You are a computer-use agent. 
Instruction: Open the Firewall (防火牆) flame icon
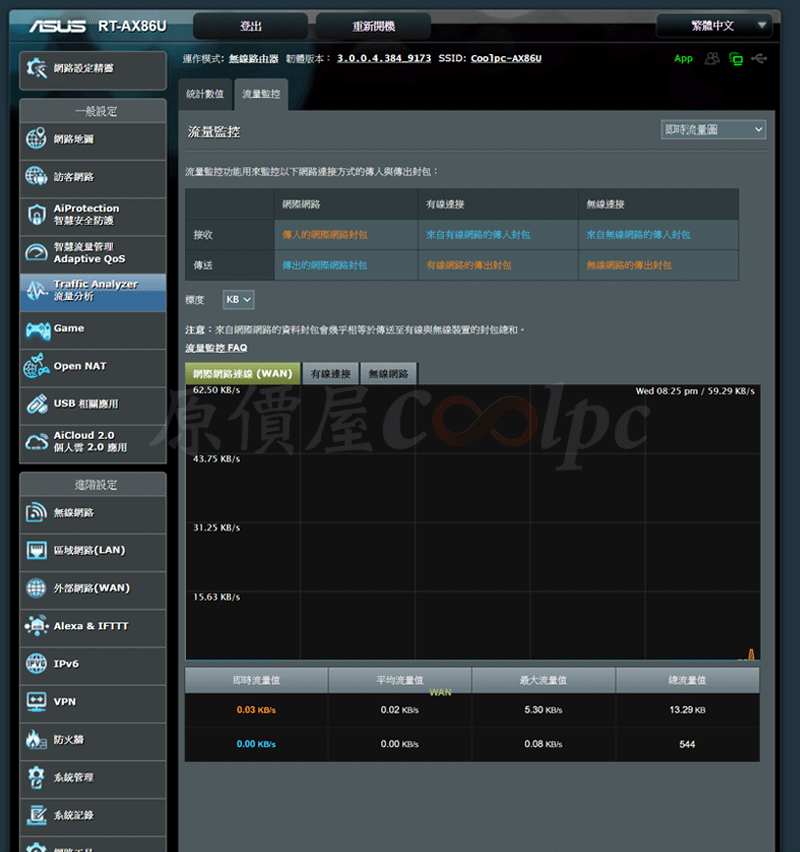click(36, 740)
